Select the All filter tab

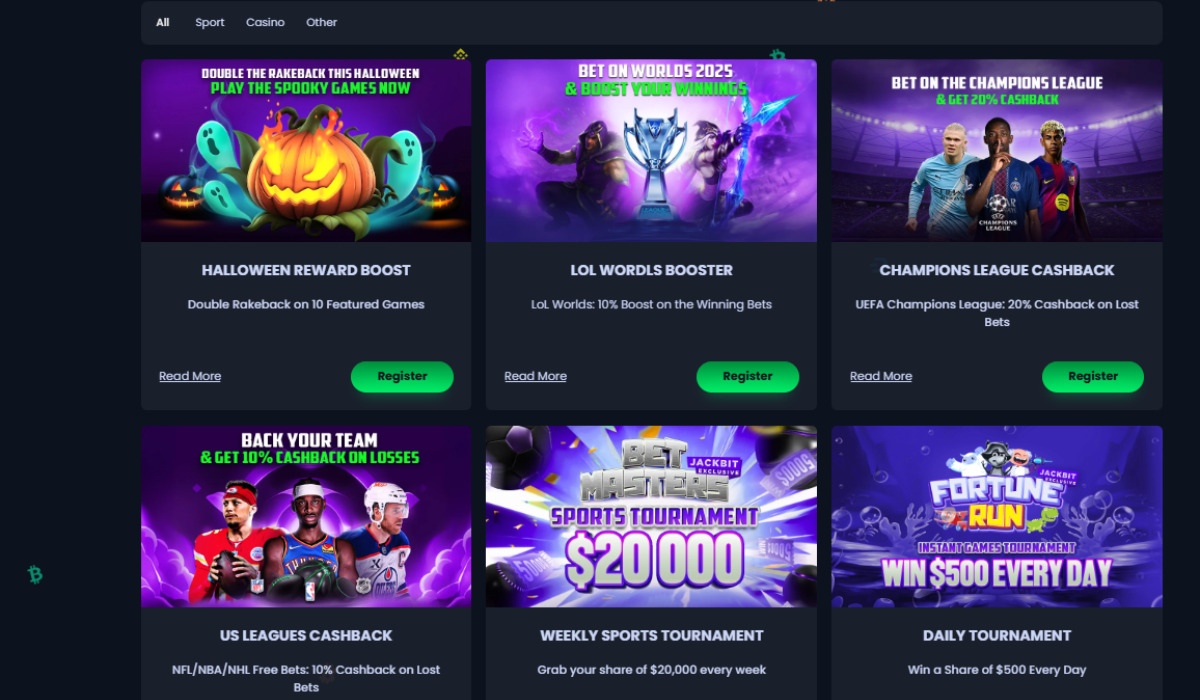(163, 22)
